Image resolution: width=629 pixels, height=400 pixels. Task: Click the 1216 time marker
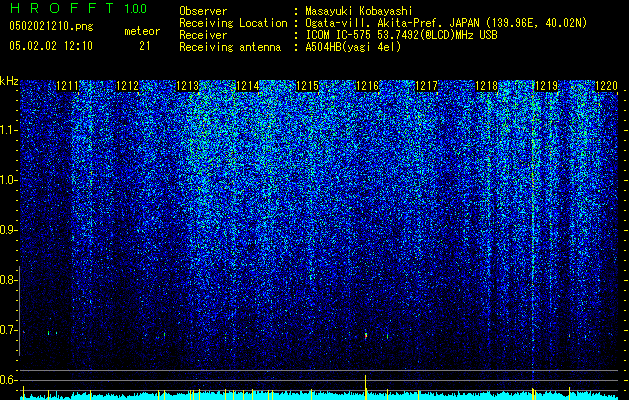coord(367,86)
